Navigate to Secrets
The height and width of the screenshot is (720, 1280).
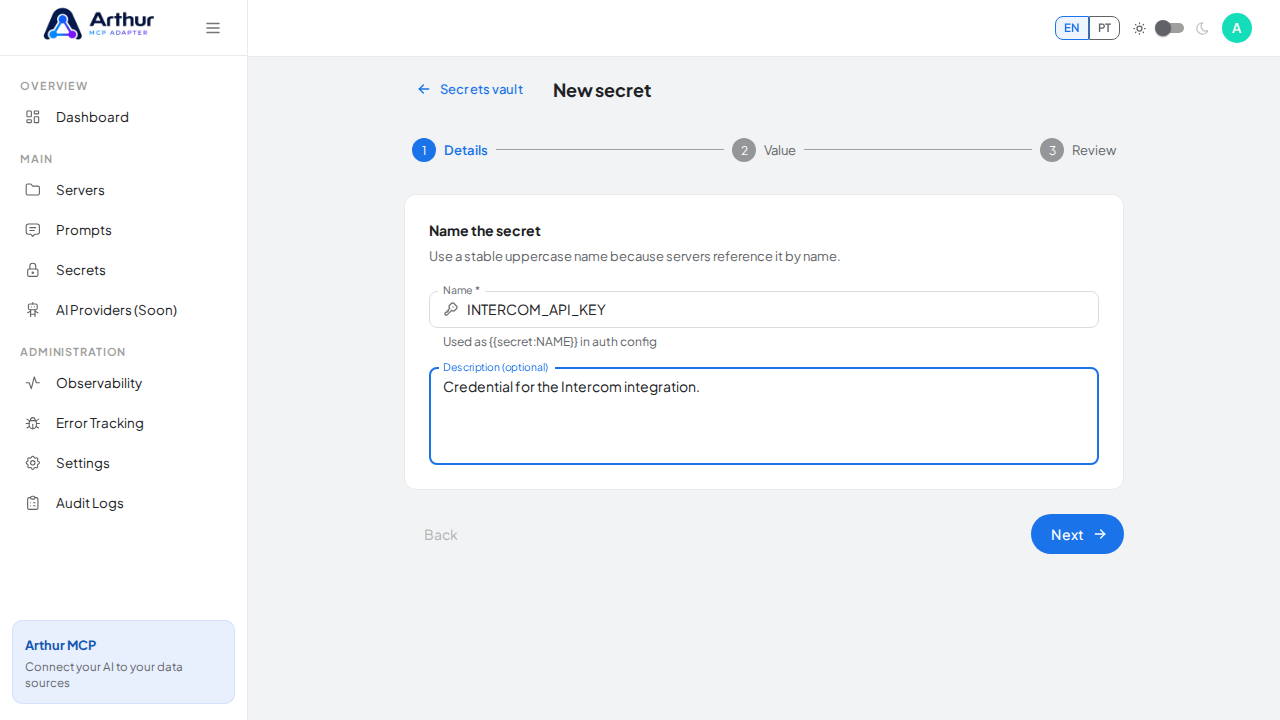(x=124, y=270)
